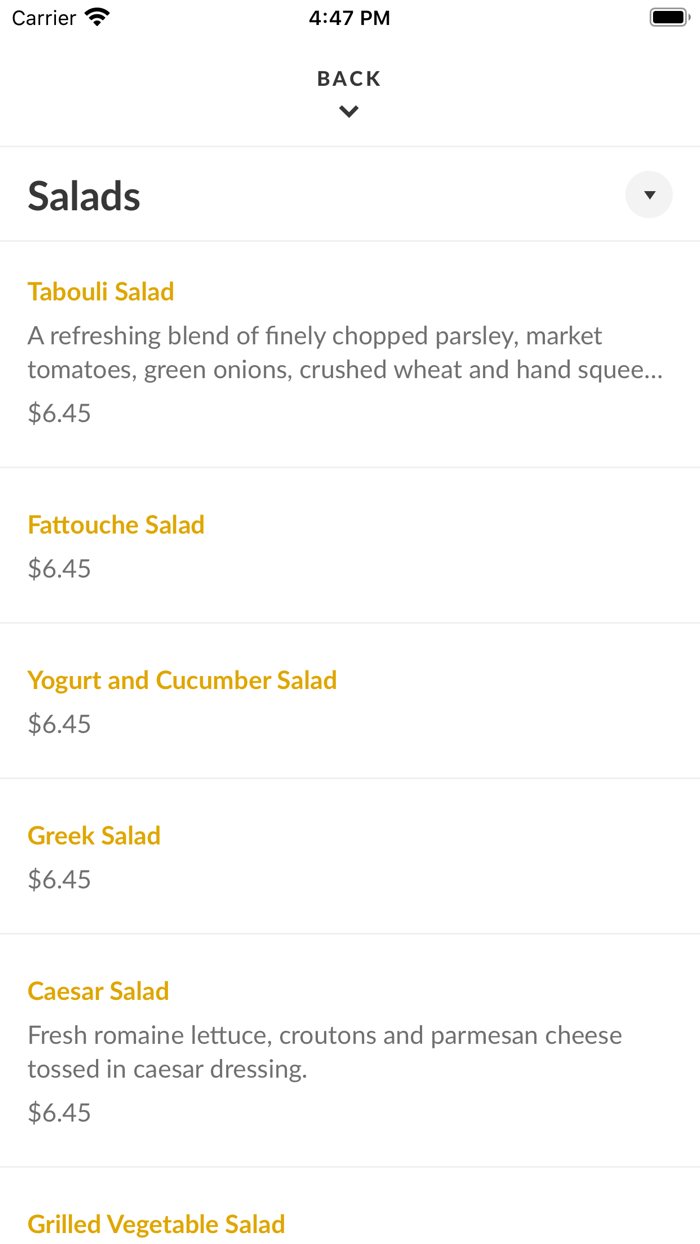Open the Greek Salad item

click(x=94, y=835)
